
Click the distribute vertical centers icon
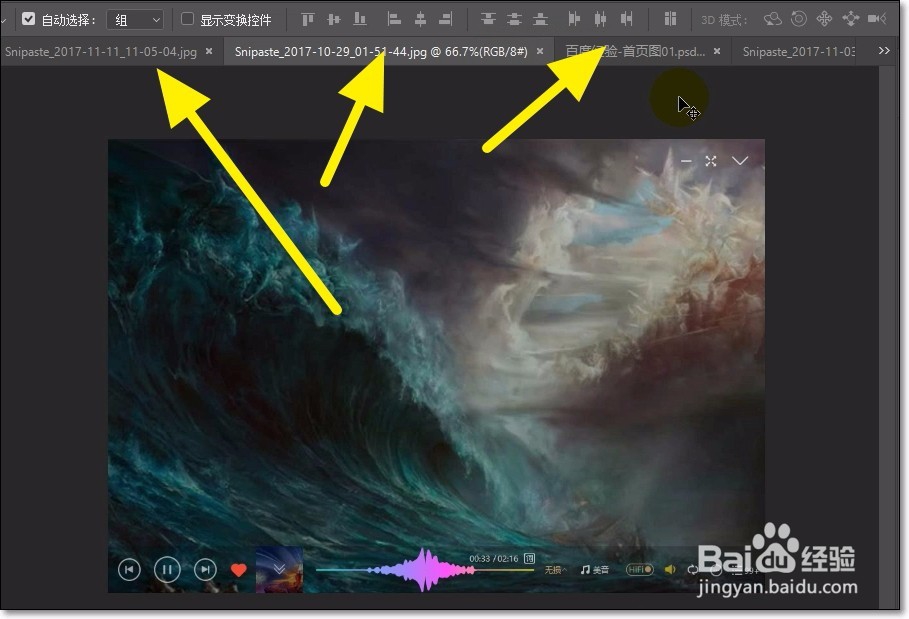[x=514, y=20]
